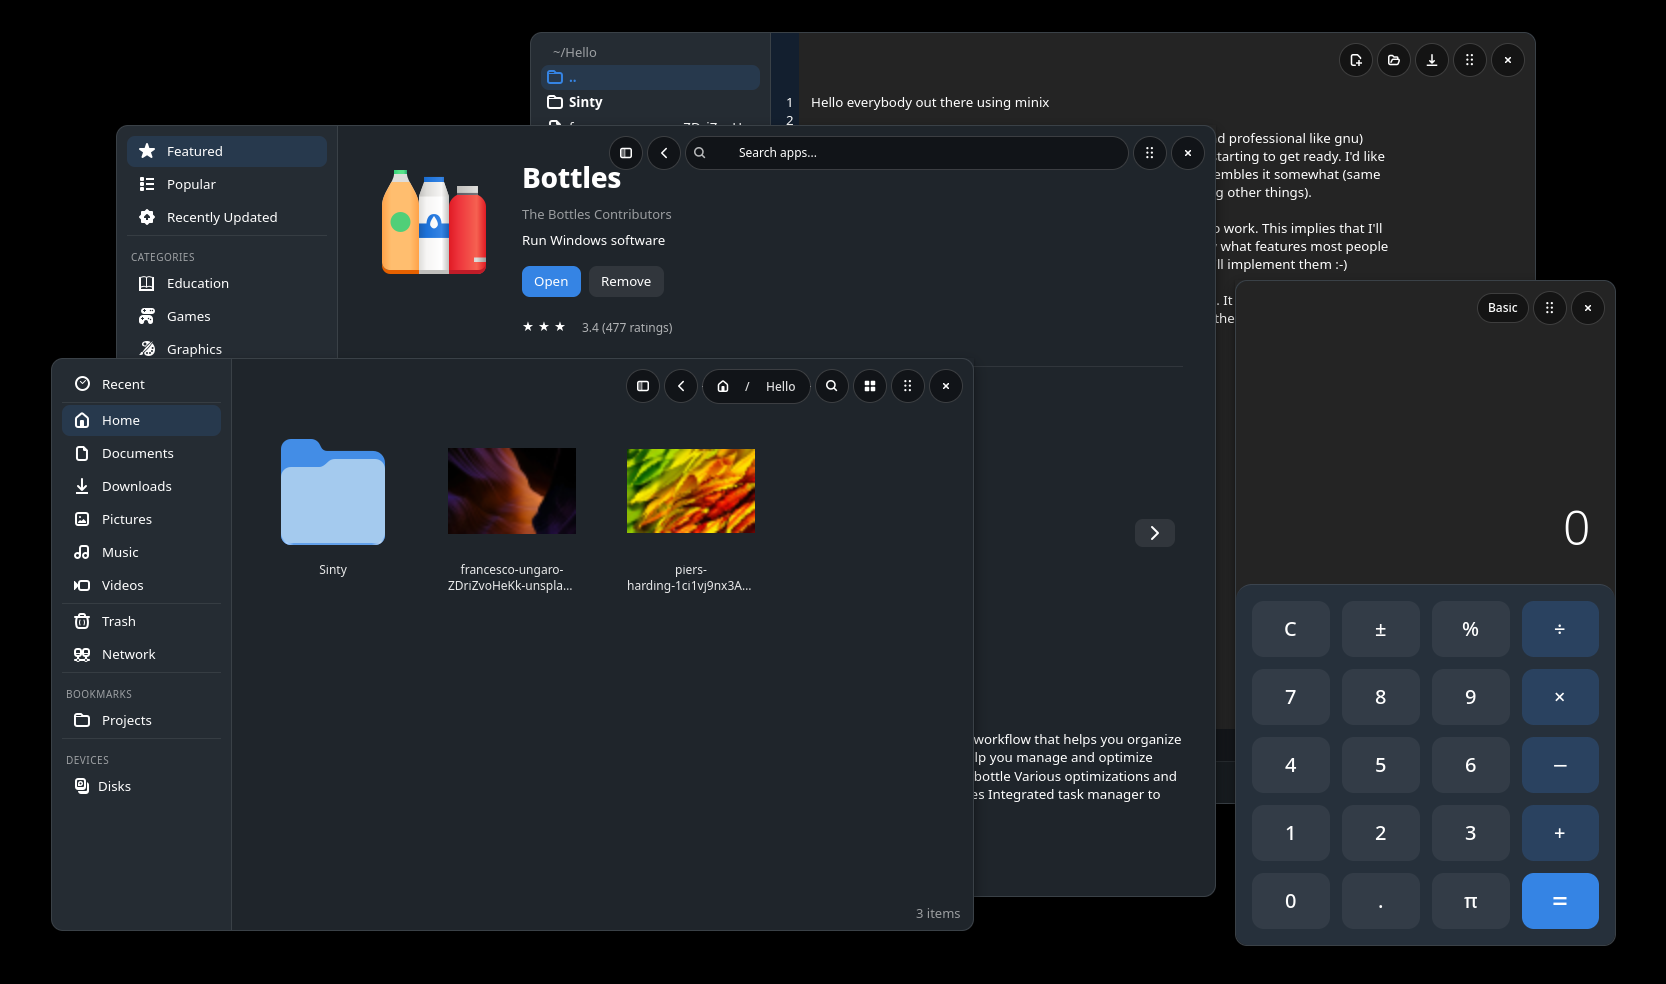Image resolution: width=1666 pixels, height=984 pixels.
Task: Clear the calculator with C
Action: (x=1291, y=629)
